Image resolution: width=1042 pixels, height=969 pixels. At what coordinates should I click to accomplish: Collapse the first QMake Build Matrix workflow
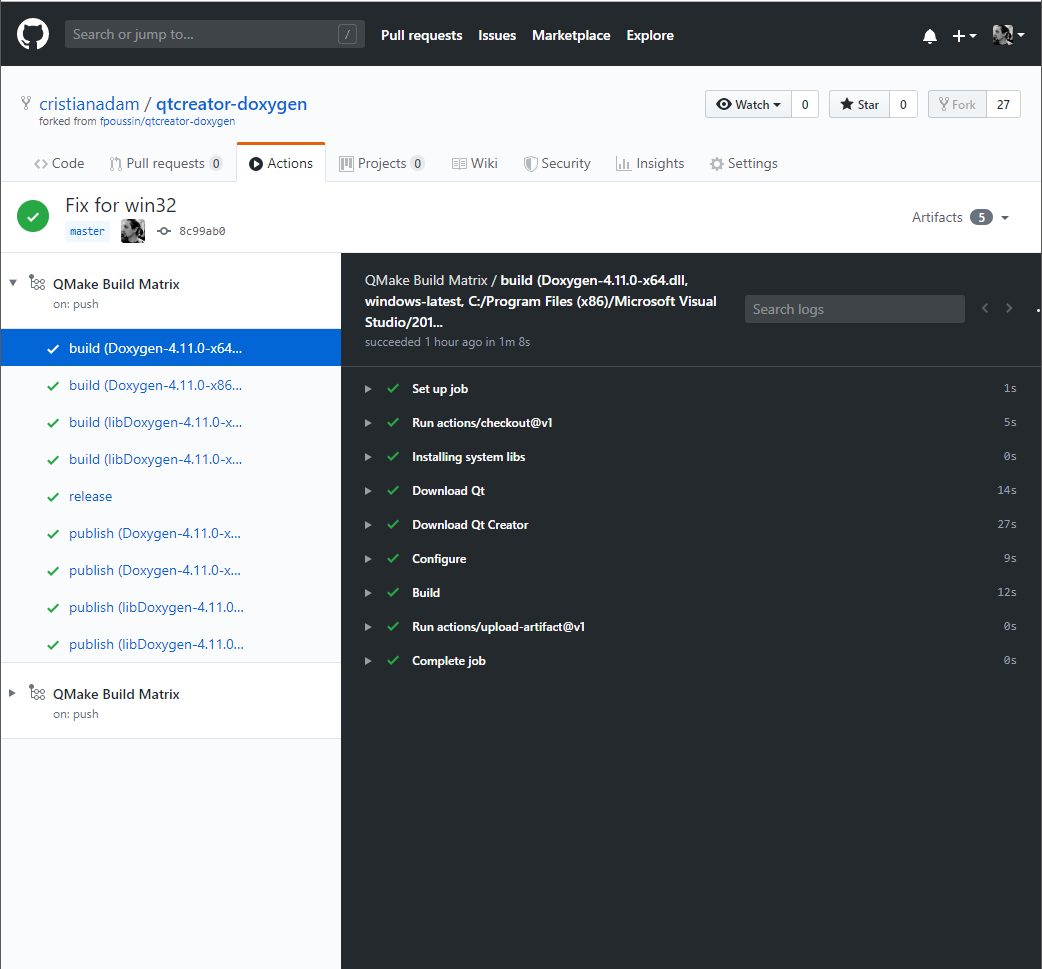point(13,283)
